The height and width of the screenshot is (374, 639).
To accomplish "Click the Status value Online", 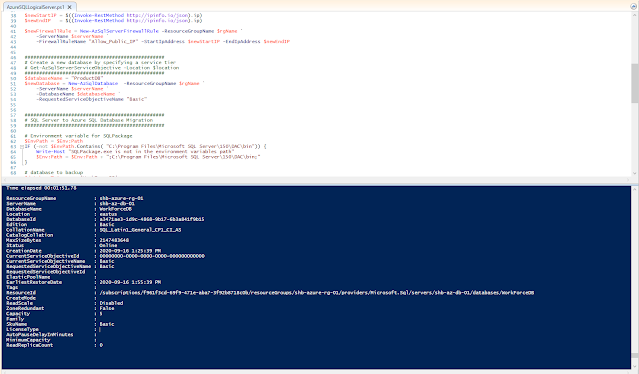I will click(x=108, y=246).
